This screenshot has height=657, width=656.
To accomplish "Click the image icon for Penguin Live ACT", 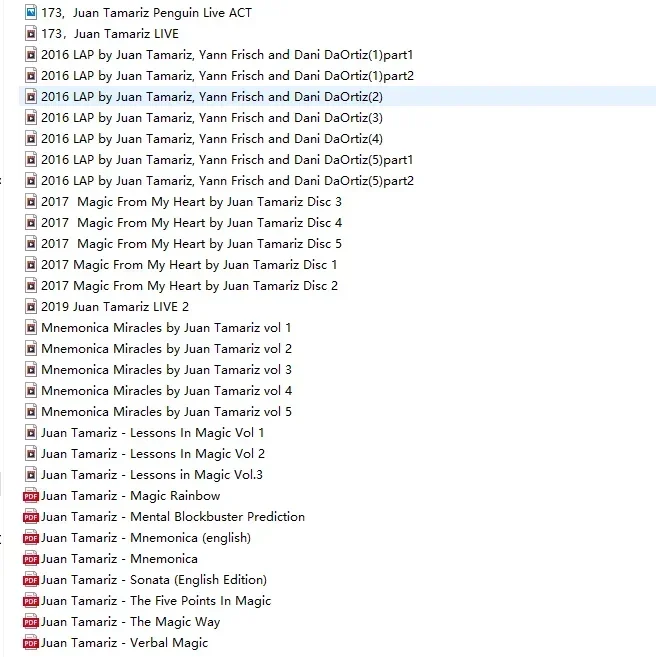I will [x=31, y=12].
